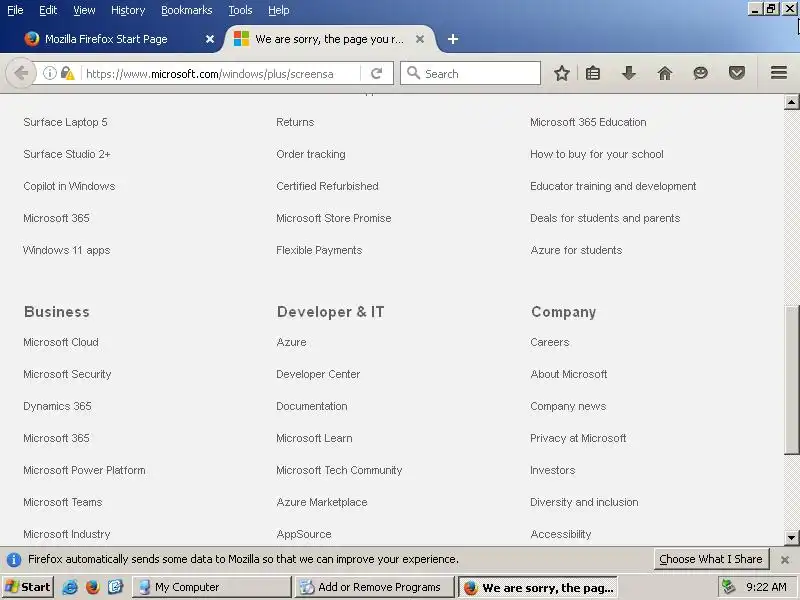
Task: Click the back navigation arrow
Action: tap(21, 73)
